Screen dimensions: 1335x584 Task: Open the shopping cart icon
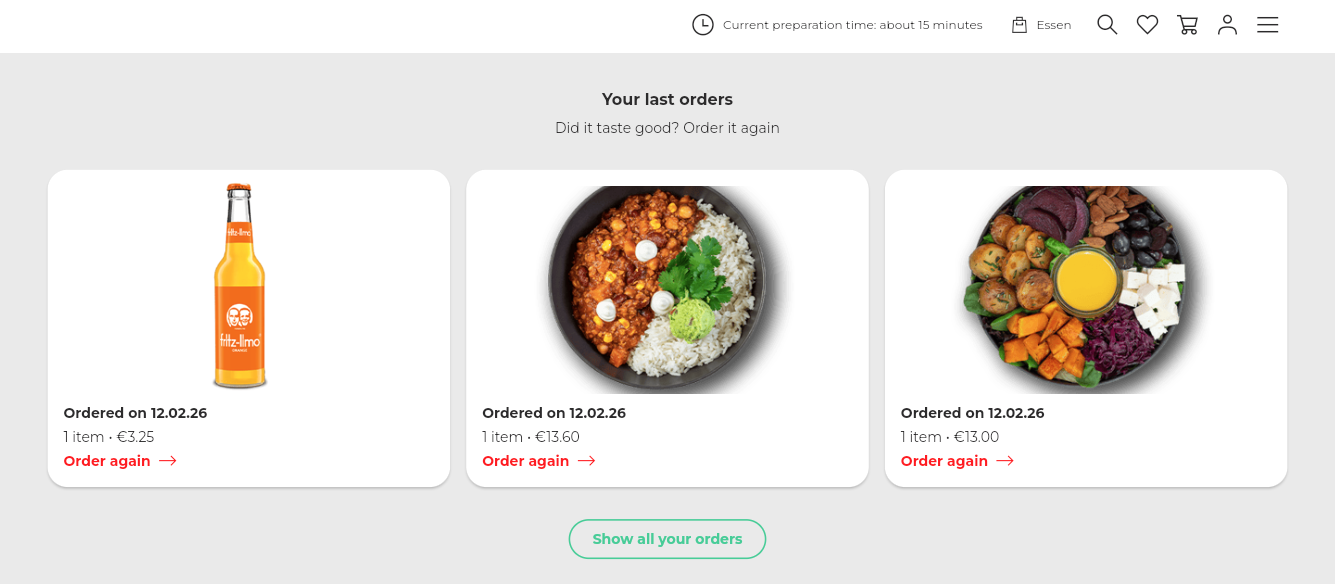point(1188,25)
